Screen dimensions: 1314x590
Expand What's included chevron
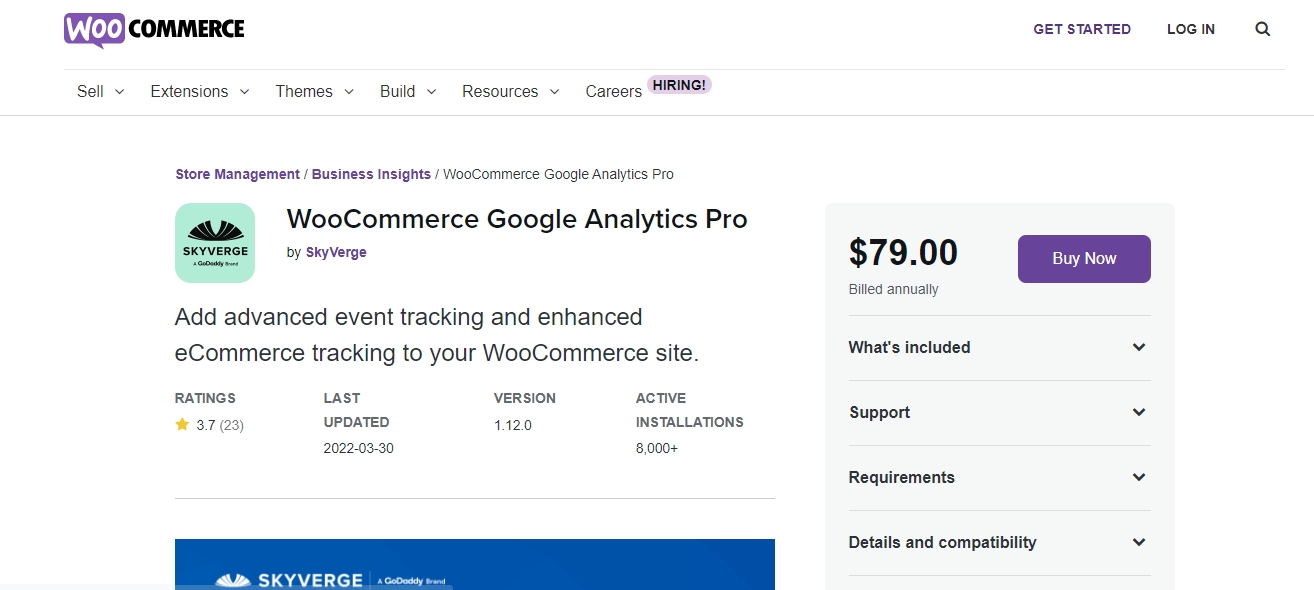click(1138, 347)
